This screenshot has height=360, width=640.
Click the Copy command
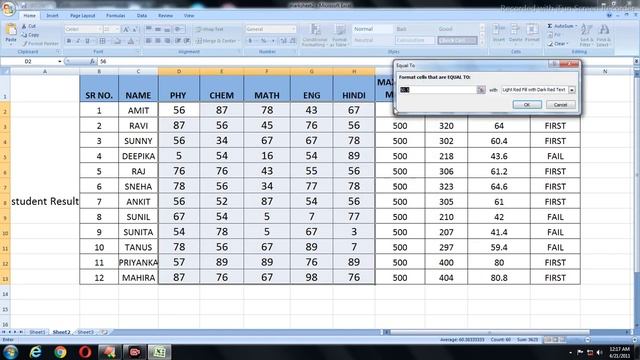point(30,35)
